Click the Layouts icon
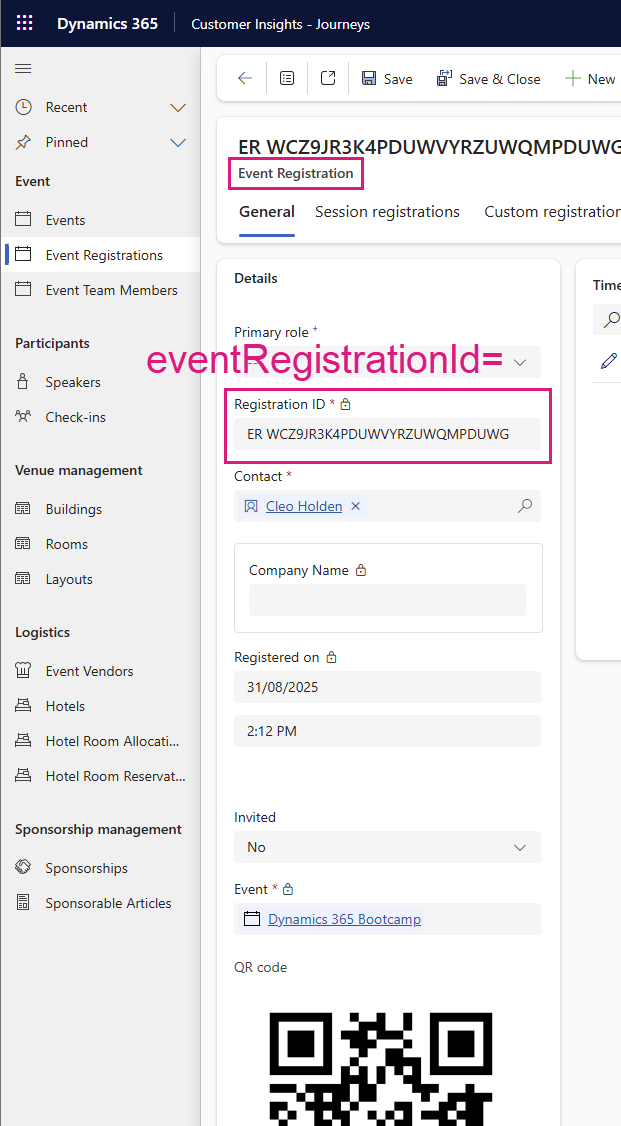The image size is (621, 1126). pyautogui.click(x=23, y=579)
